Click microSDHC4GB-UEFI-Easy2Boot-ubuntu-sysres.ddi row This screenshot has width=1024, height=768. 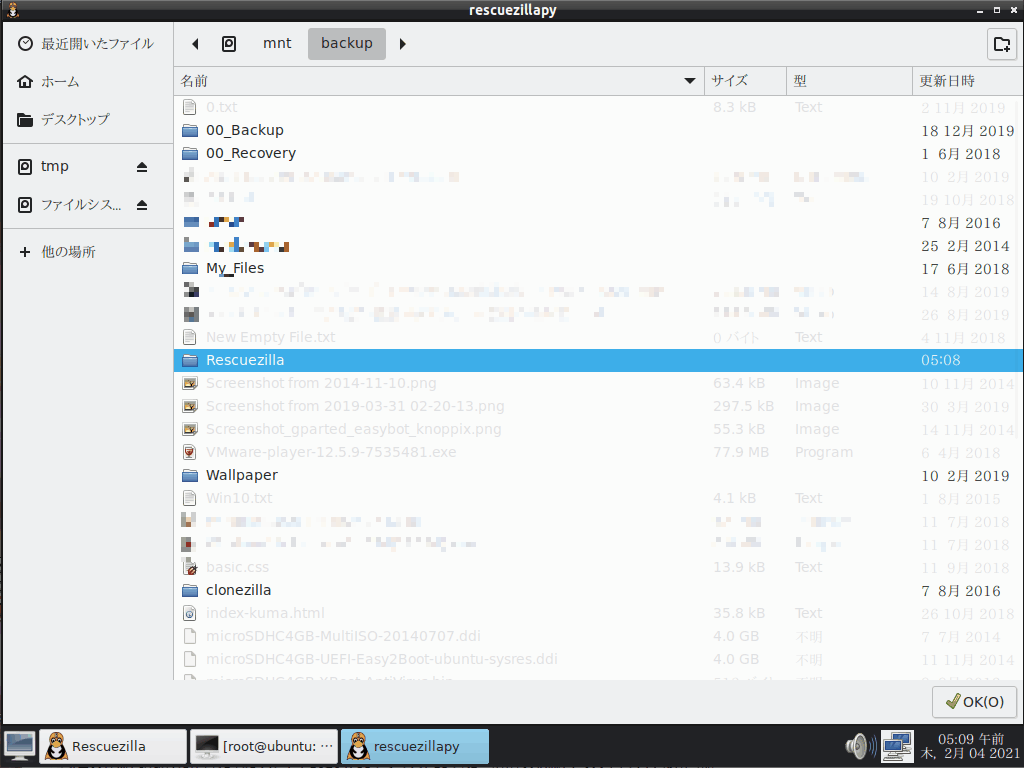coord(598,659)
